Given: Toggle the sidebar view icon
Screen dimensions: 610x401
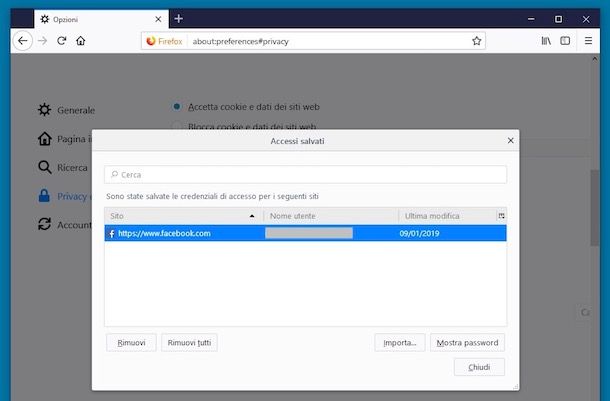Looking at the screenshot, I should [x=565, y=41].
